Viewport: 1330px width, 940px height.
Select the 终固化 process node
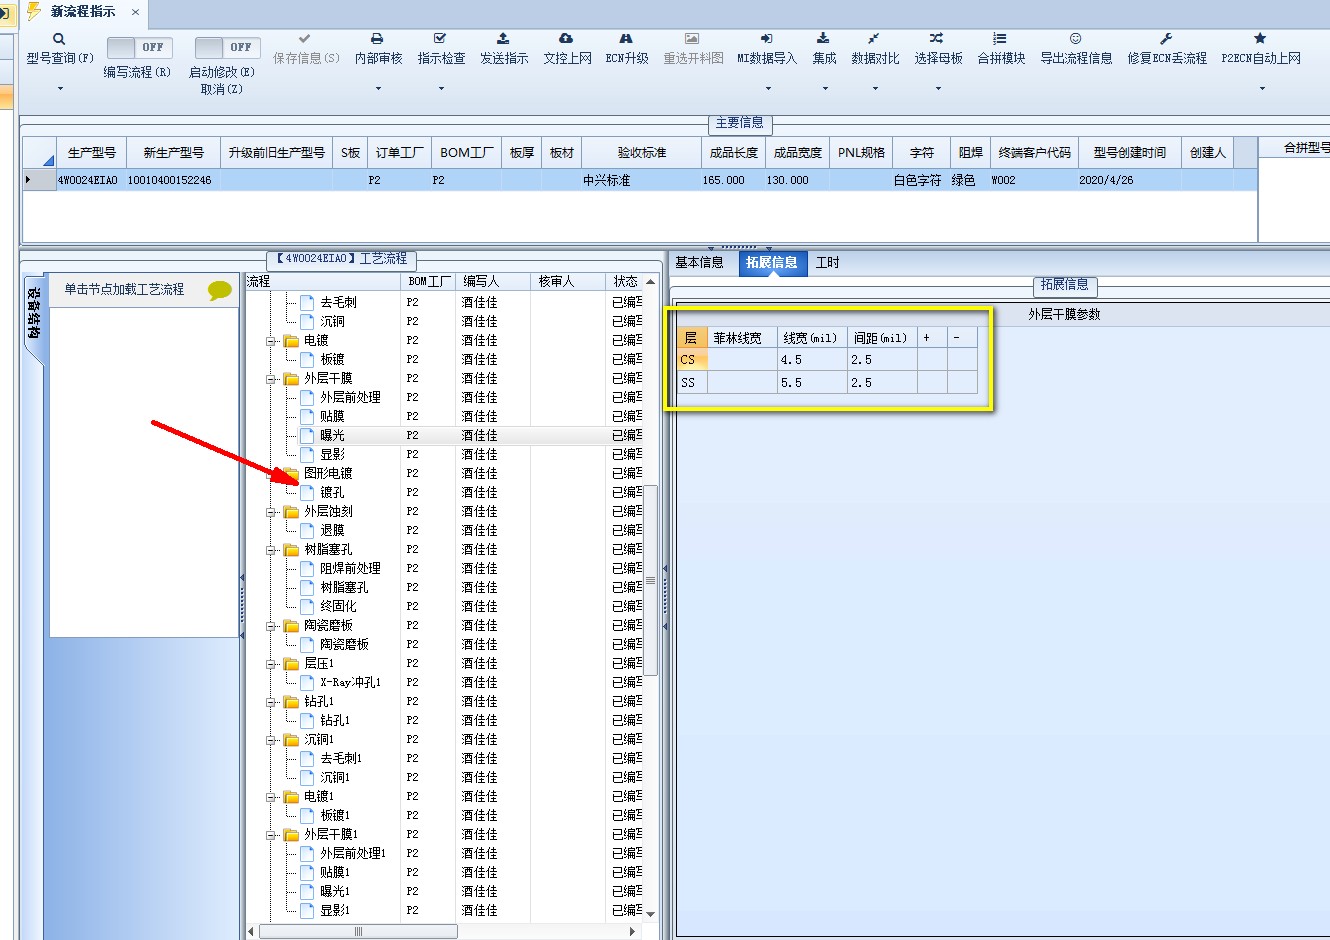tap(338, 607)
